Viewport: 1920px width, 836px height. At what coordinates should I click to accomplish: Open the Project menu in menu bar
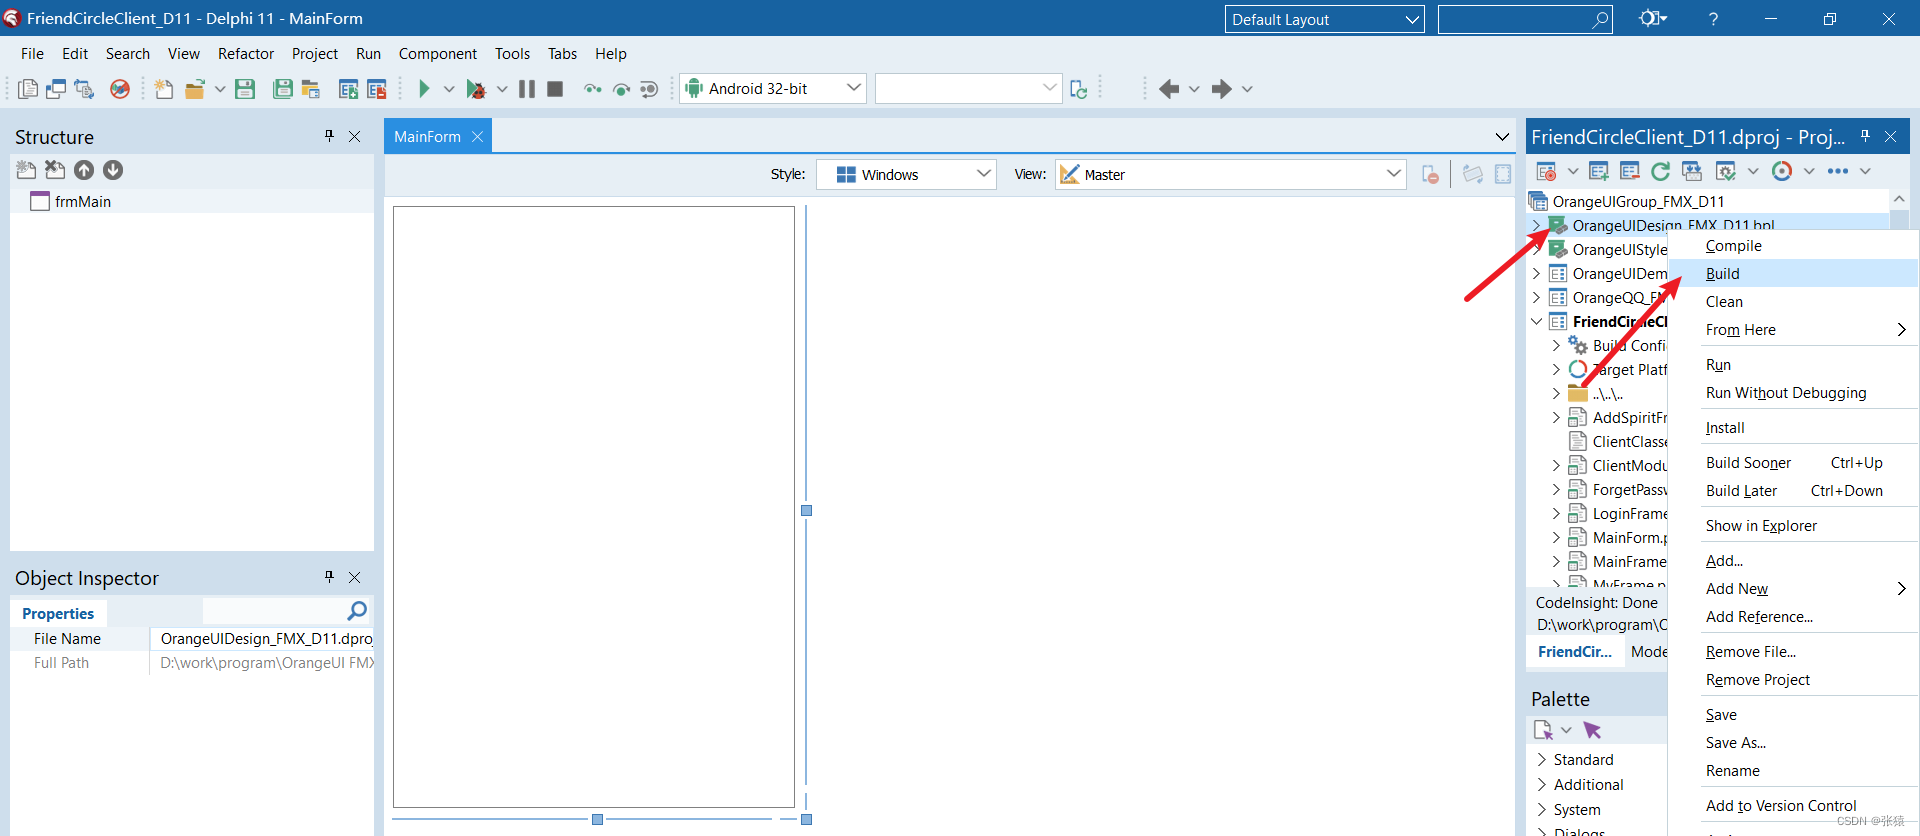point(315,54)
